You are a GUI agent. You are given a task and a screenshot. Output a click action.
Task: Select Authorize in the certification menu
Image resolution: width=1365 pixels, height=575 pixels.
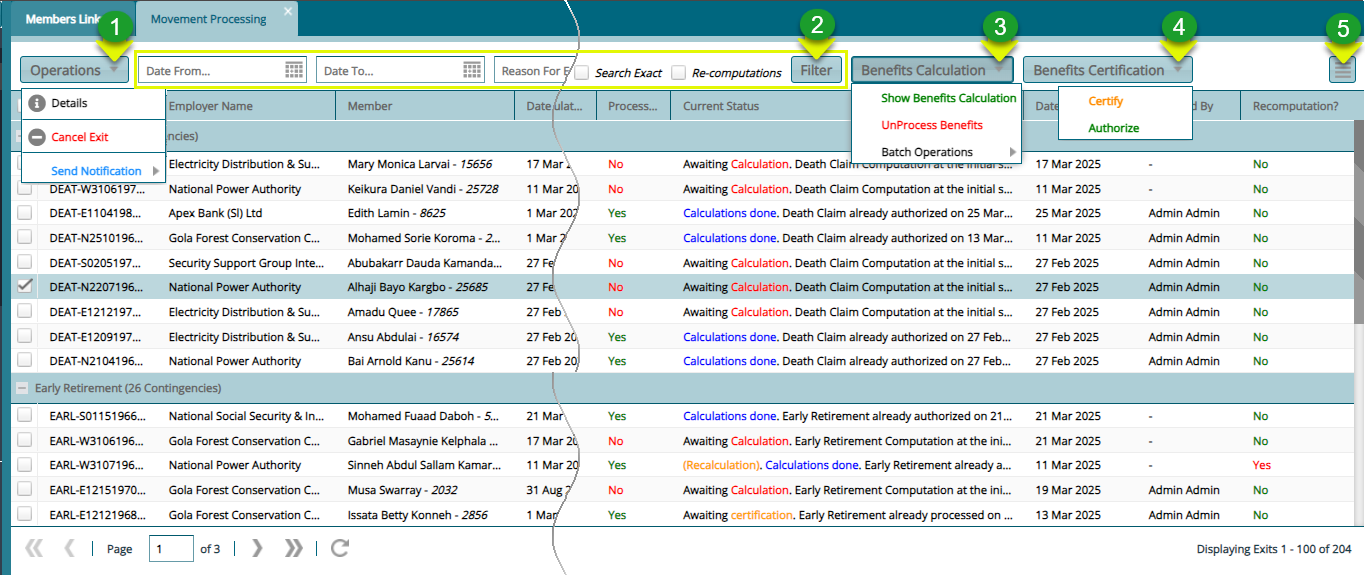coord(1113,128)
